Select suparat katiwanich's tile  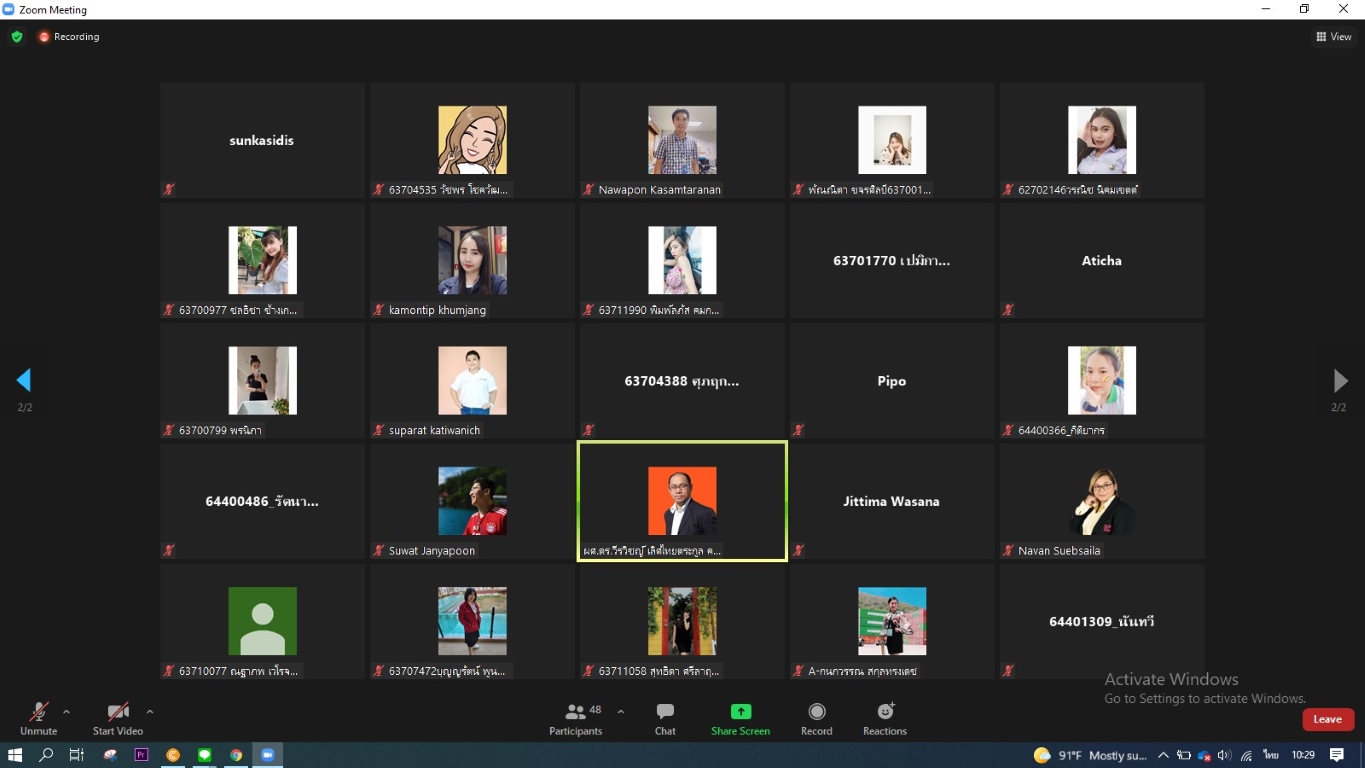coord(472,381)
